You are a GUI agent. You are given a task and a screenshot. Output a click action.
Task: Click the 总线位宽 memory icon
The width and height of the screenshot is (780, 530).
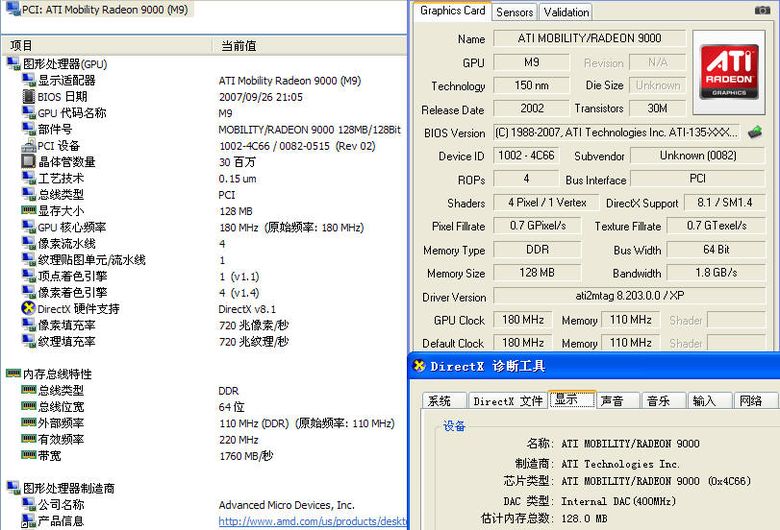point(28,406)
